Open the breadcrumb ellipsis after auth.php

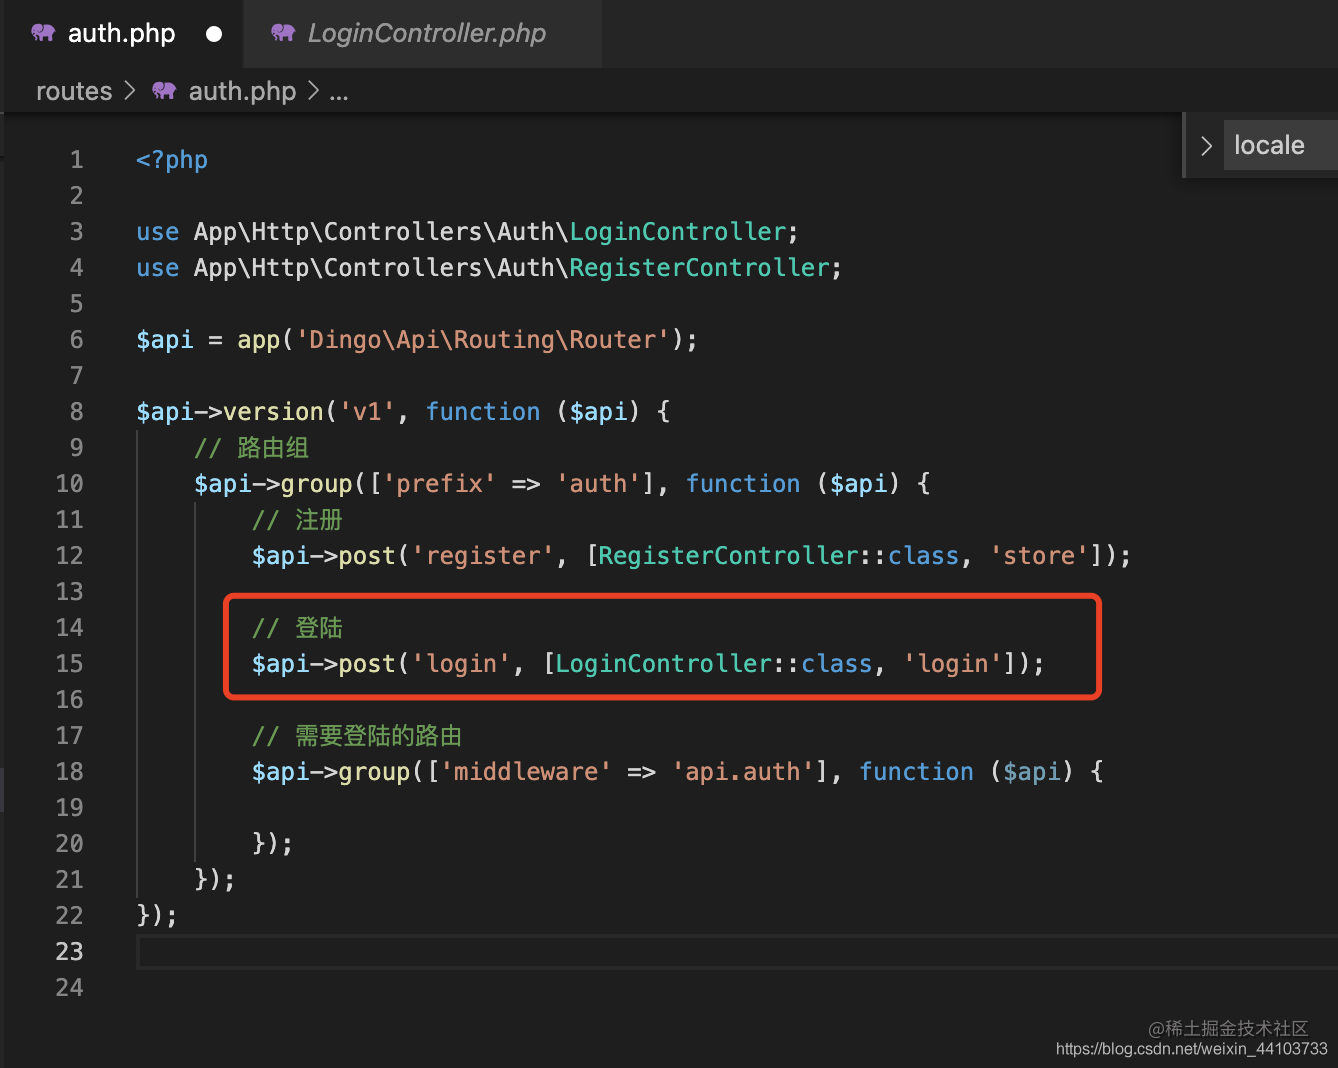[x=338, y=93]
